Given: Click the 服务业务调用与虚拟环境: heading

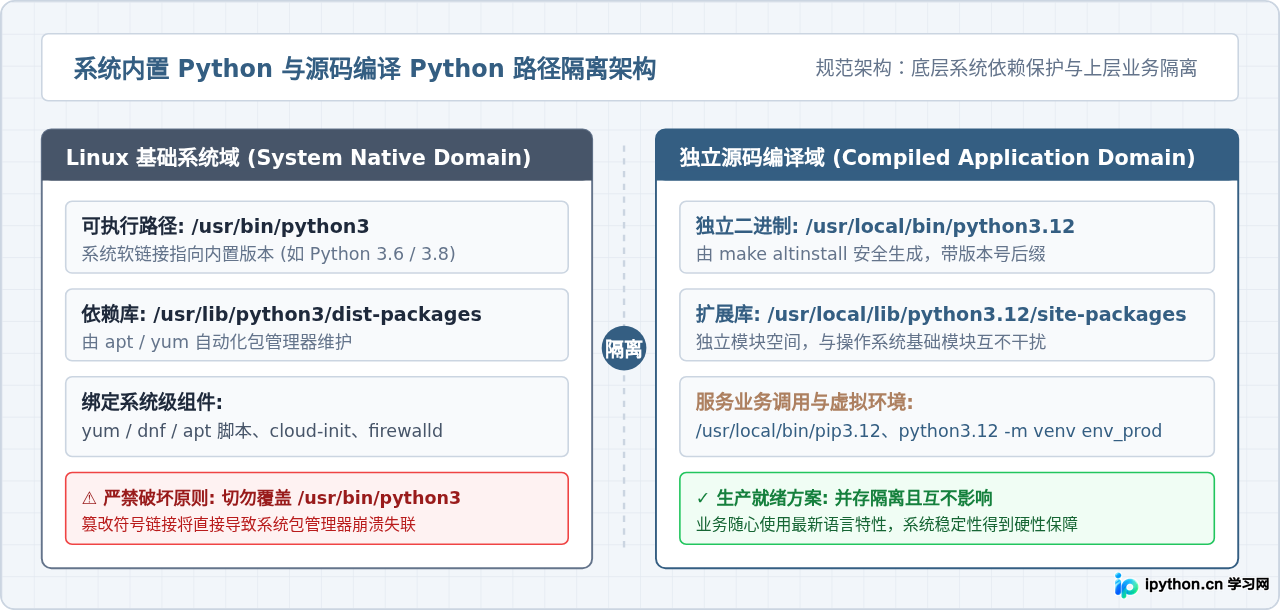Looking at the screenshot, I should tap(805, 402).
